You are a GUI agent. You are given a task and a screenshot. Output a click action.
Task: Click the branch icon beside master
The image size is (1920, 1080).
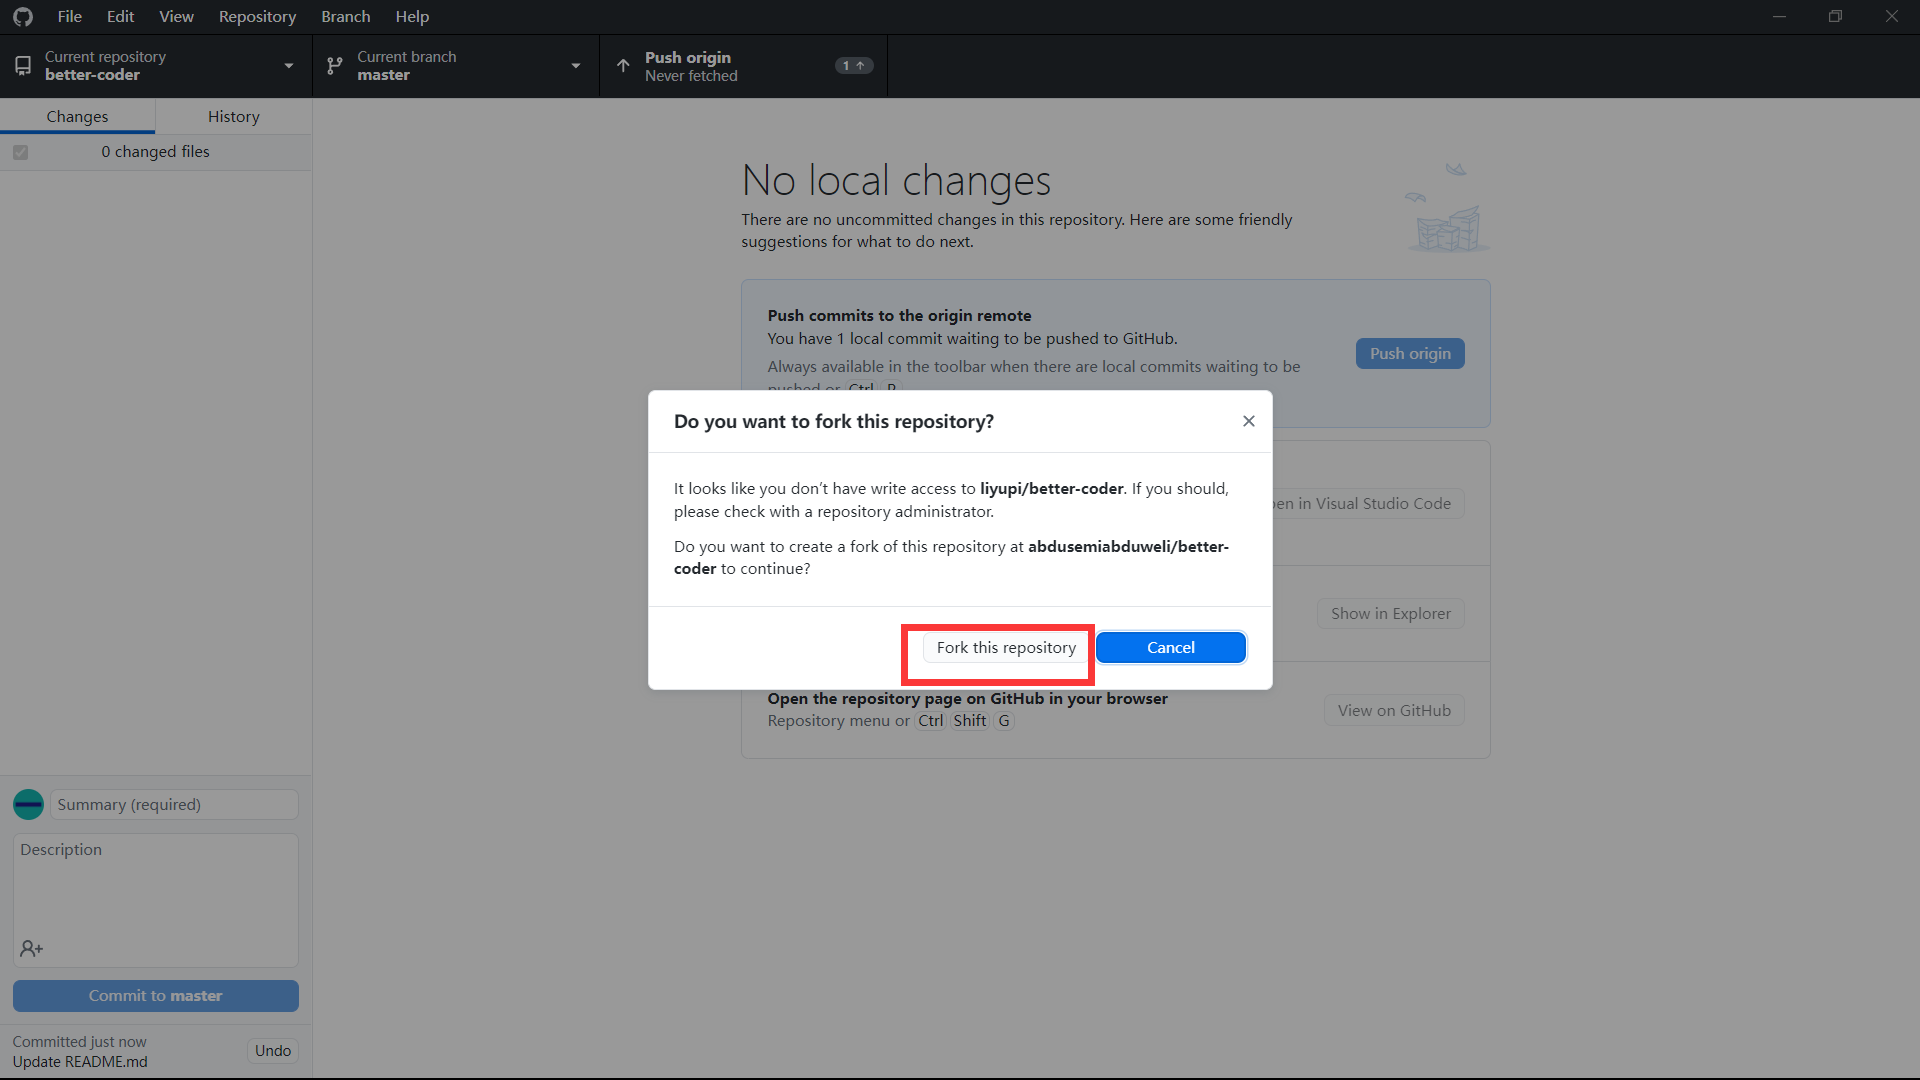pos(335,66)
